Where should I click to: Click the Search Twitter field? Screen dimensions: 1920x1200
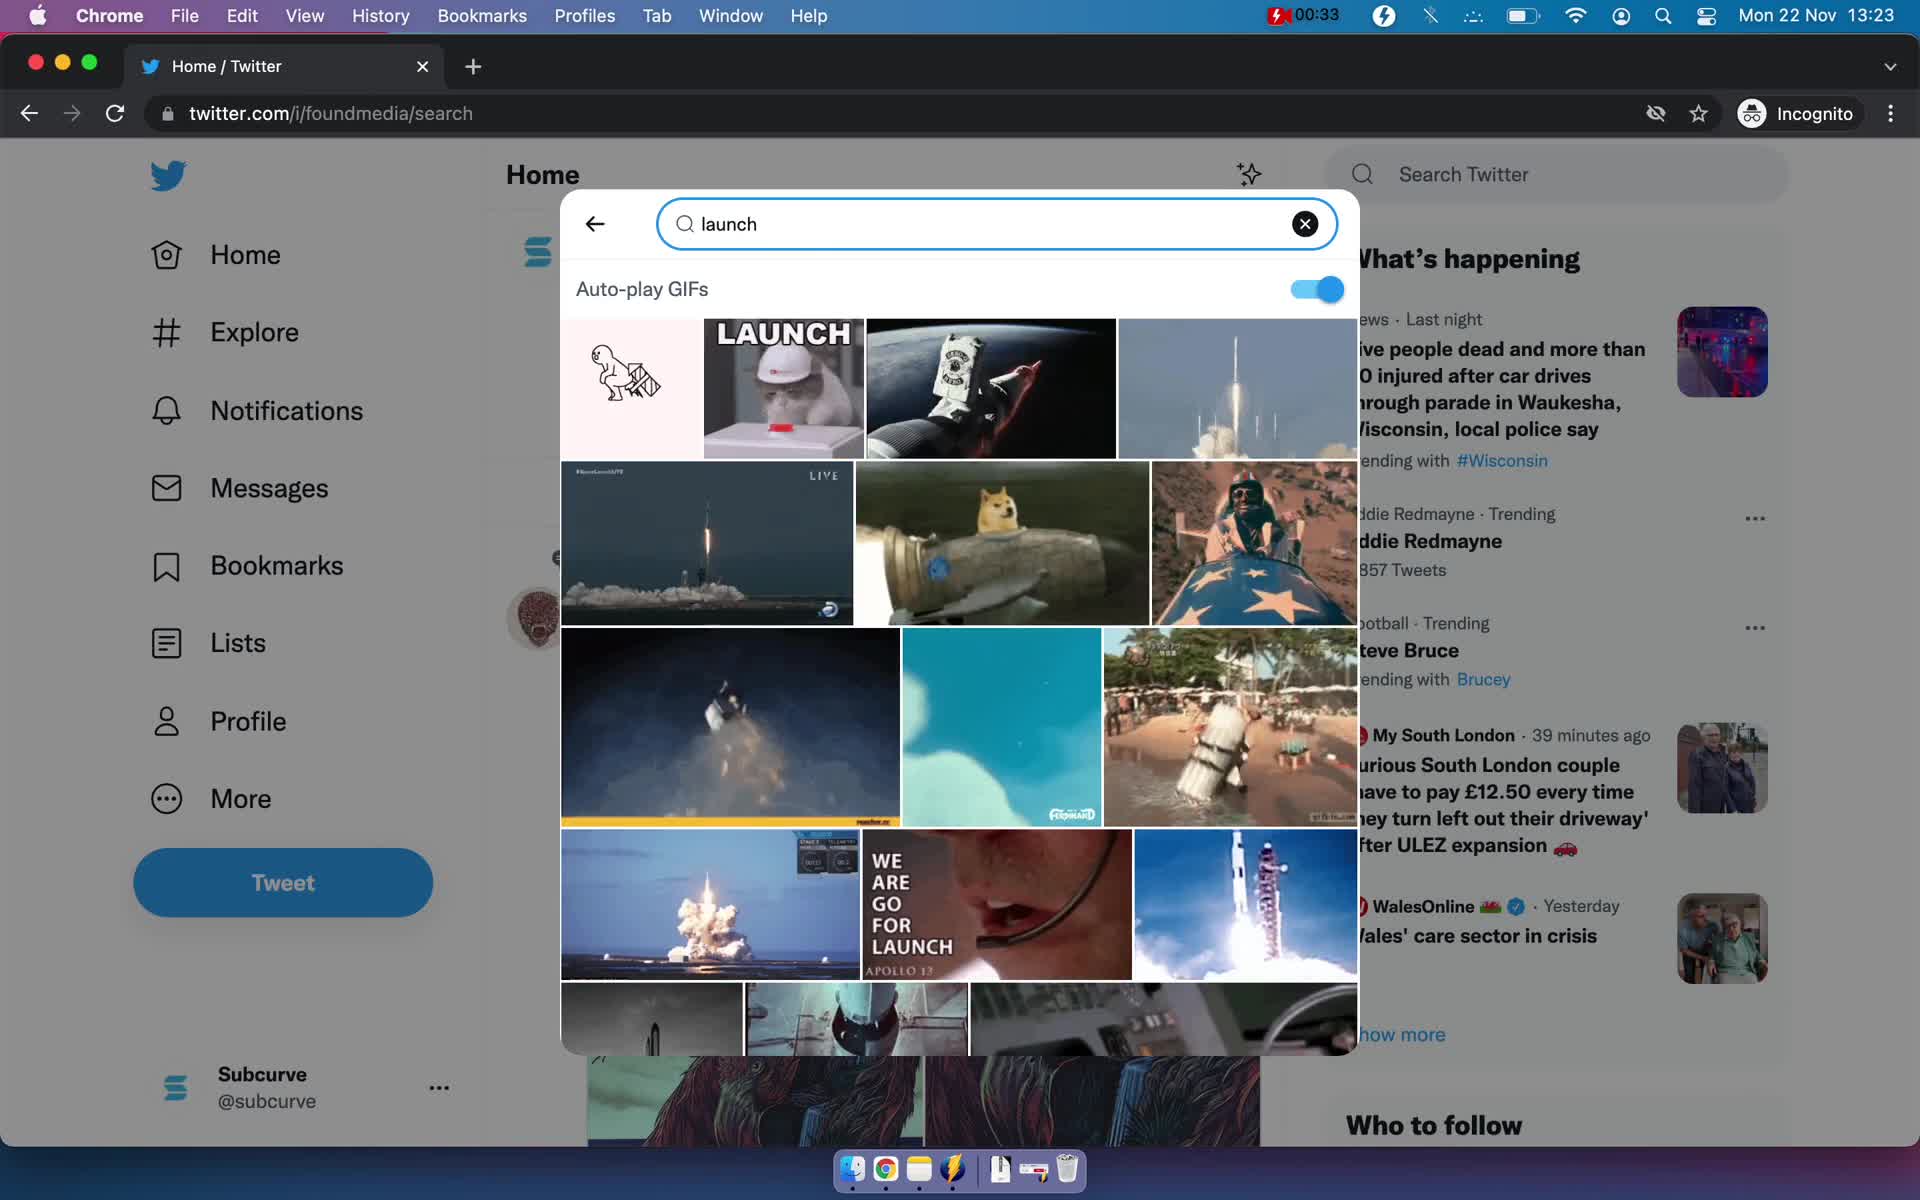[1556, 174]
